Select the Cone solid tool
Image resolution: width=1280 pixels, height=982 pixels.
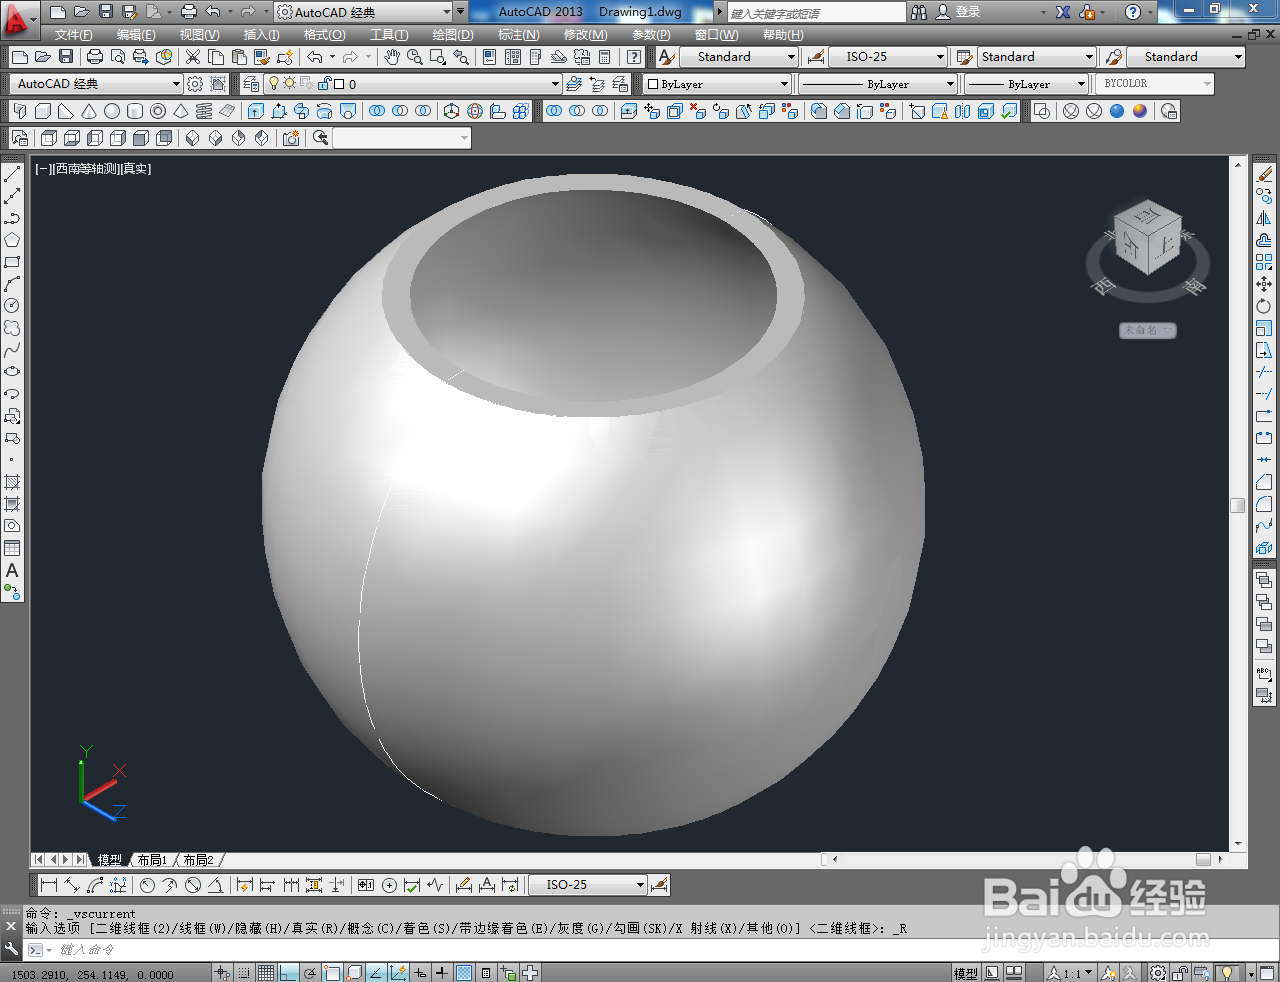(x=89, y=111)
